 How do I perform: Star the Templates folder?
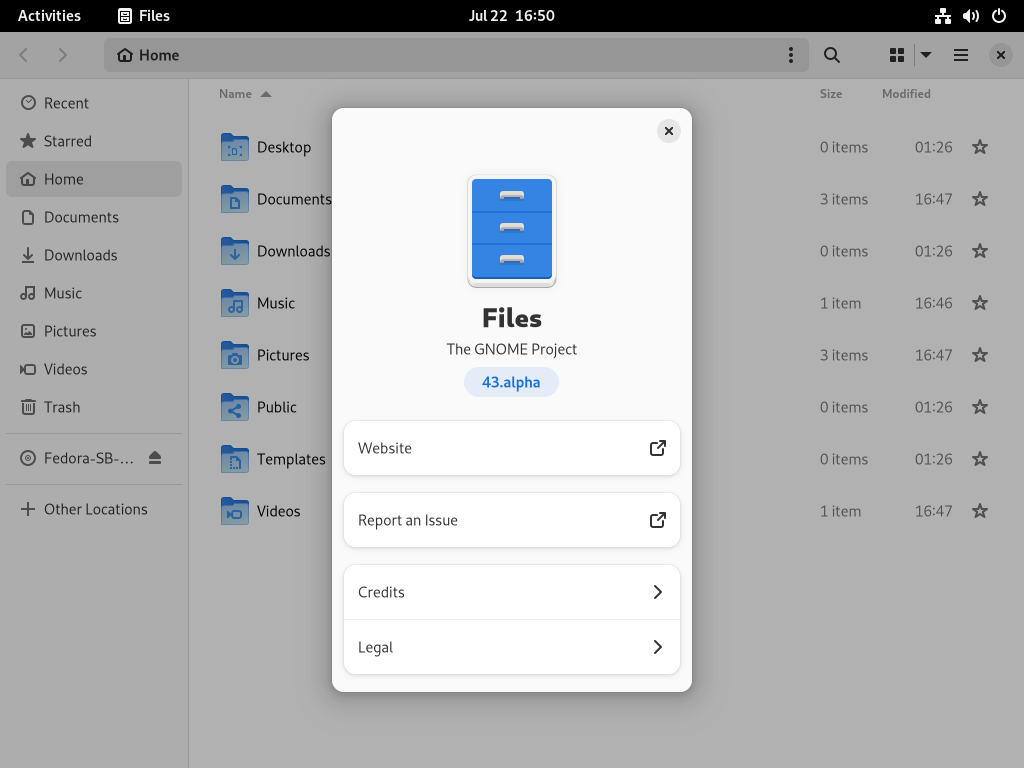point(980,459)
